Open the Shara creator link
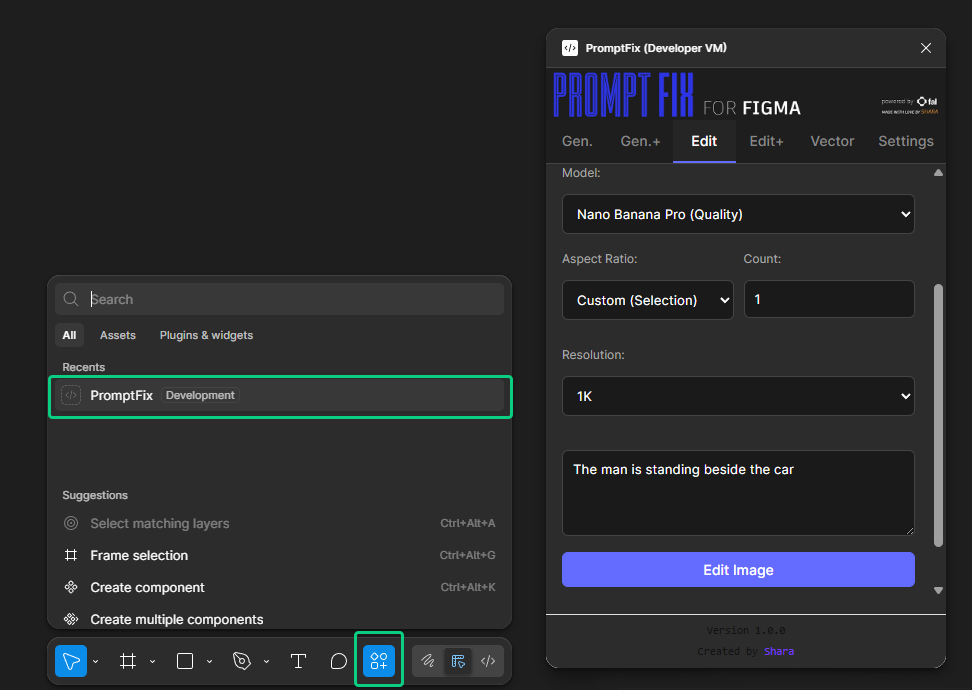Image resolution: width=972 pixels, height=690 pixels. [779, 651]
